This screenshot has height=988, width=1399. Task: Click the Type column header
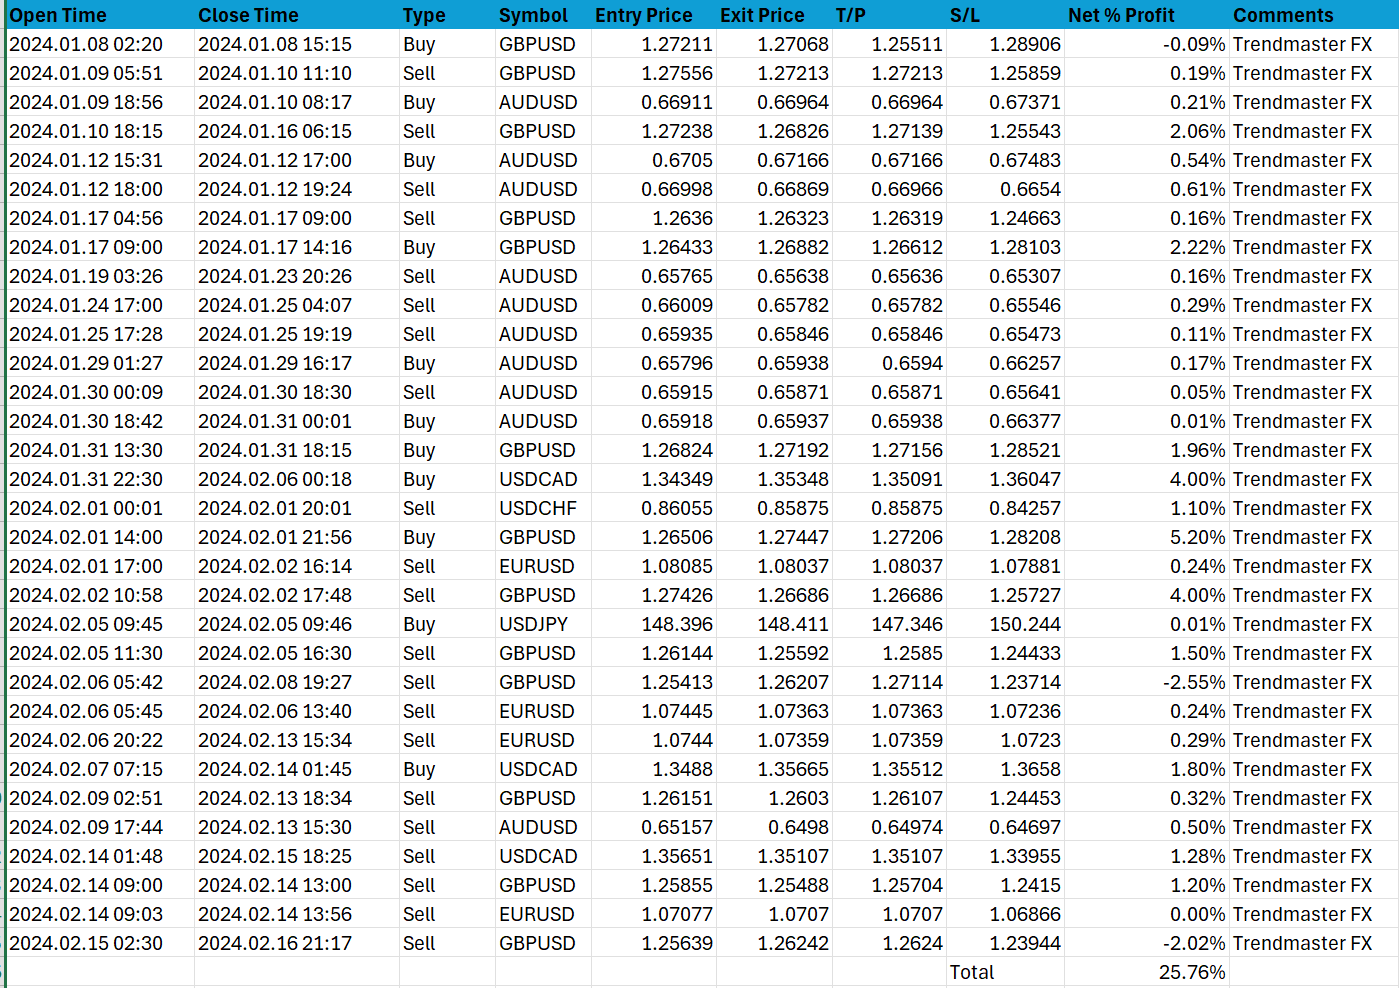coord(447,15)
